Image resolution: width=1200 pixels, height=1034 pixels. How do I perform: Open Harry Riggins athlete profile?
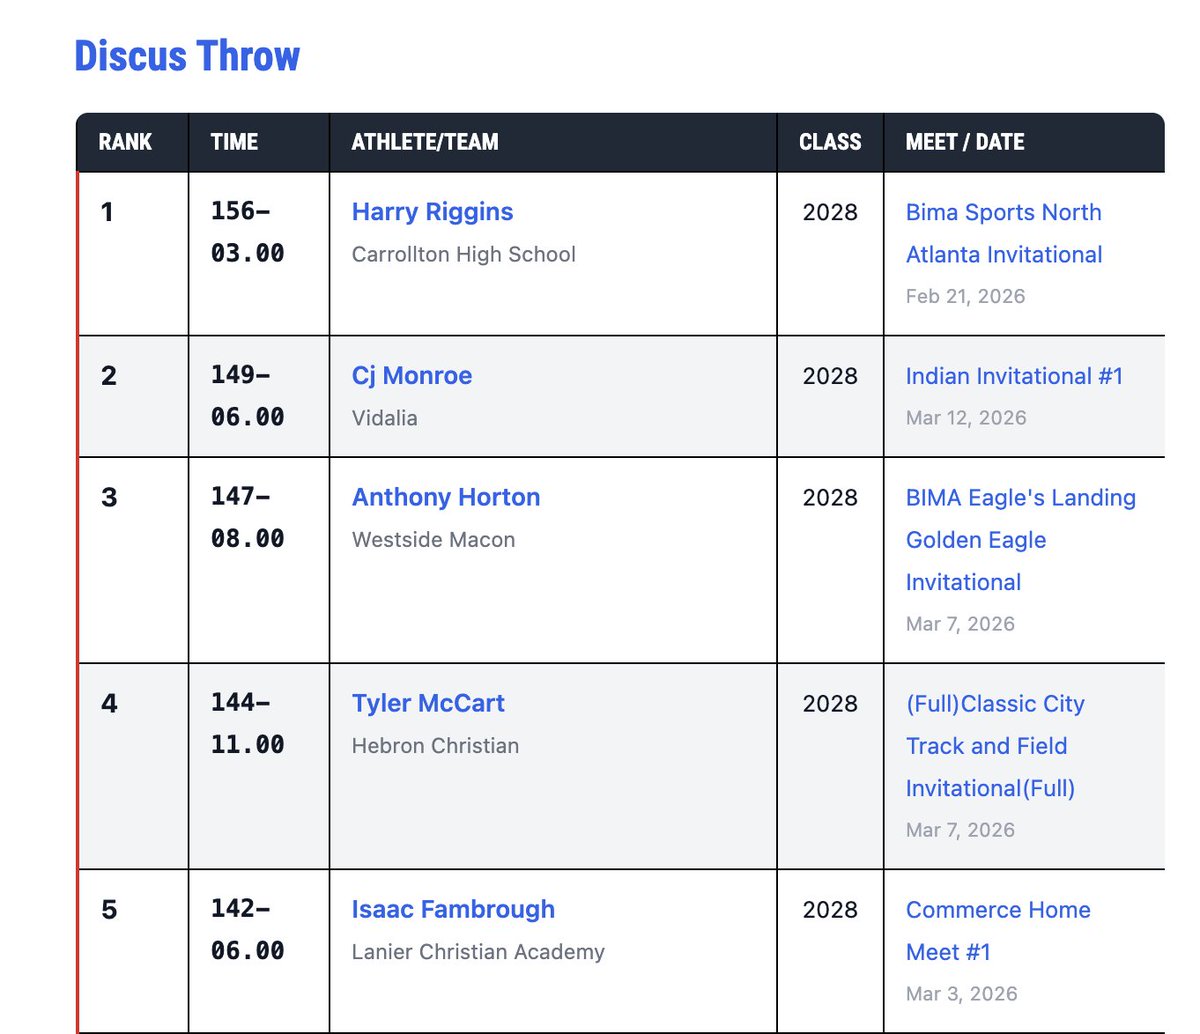coord(432,212)
